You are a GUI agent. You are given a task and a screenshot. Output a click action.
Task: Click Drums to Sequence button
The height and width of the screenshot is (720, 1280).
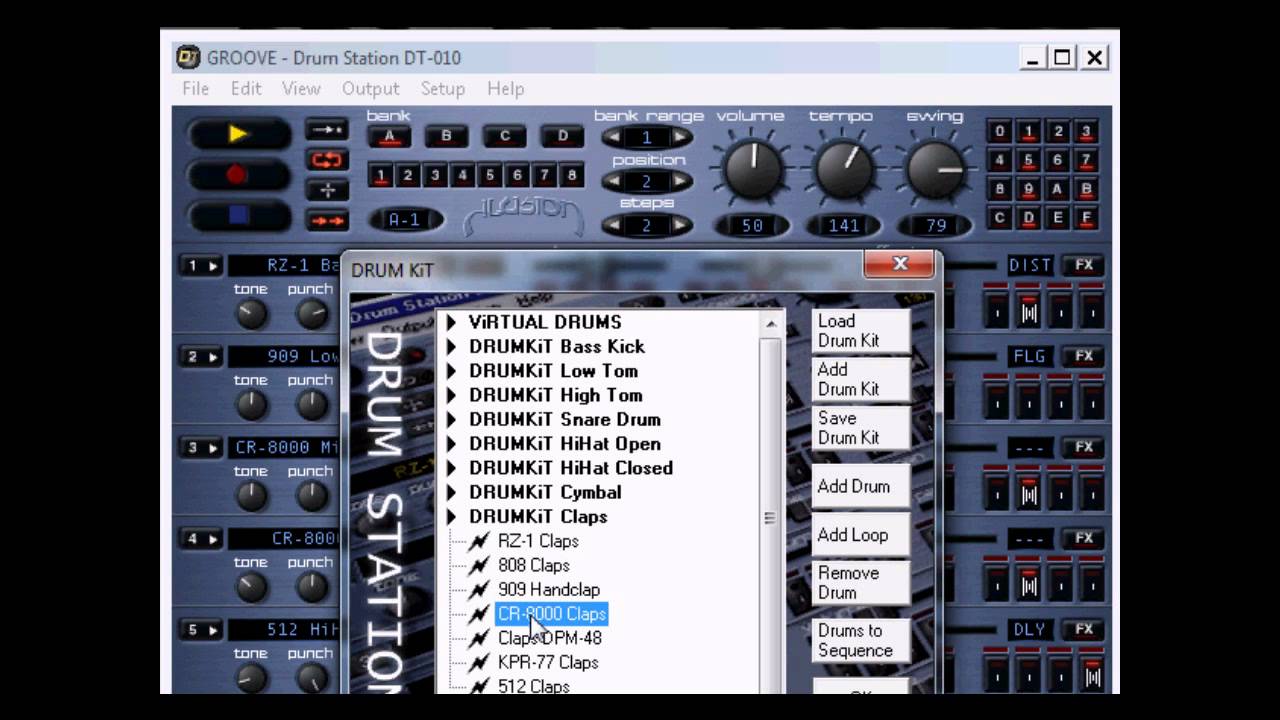pos(860,641)
